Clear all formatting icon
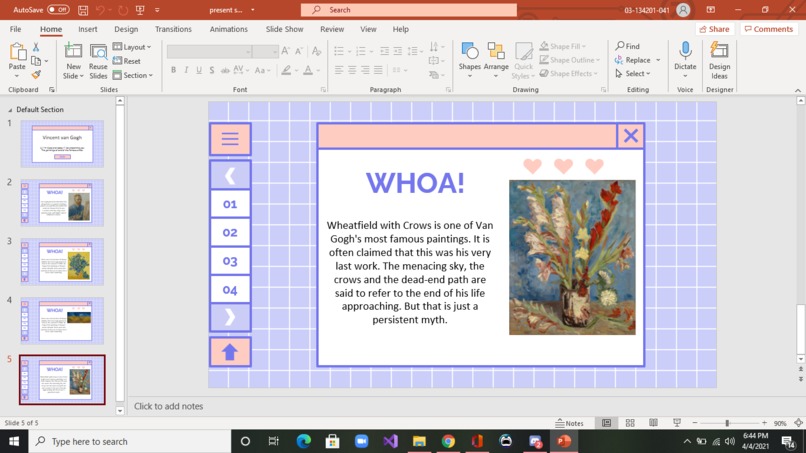This screenshot has height=453, width=806. pos(317,50)
